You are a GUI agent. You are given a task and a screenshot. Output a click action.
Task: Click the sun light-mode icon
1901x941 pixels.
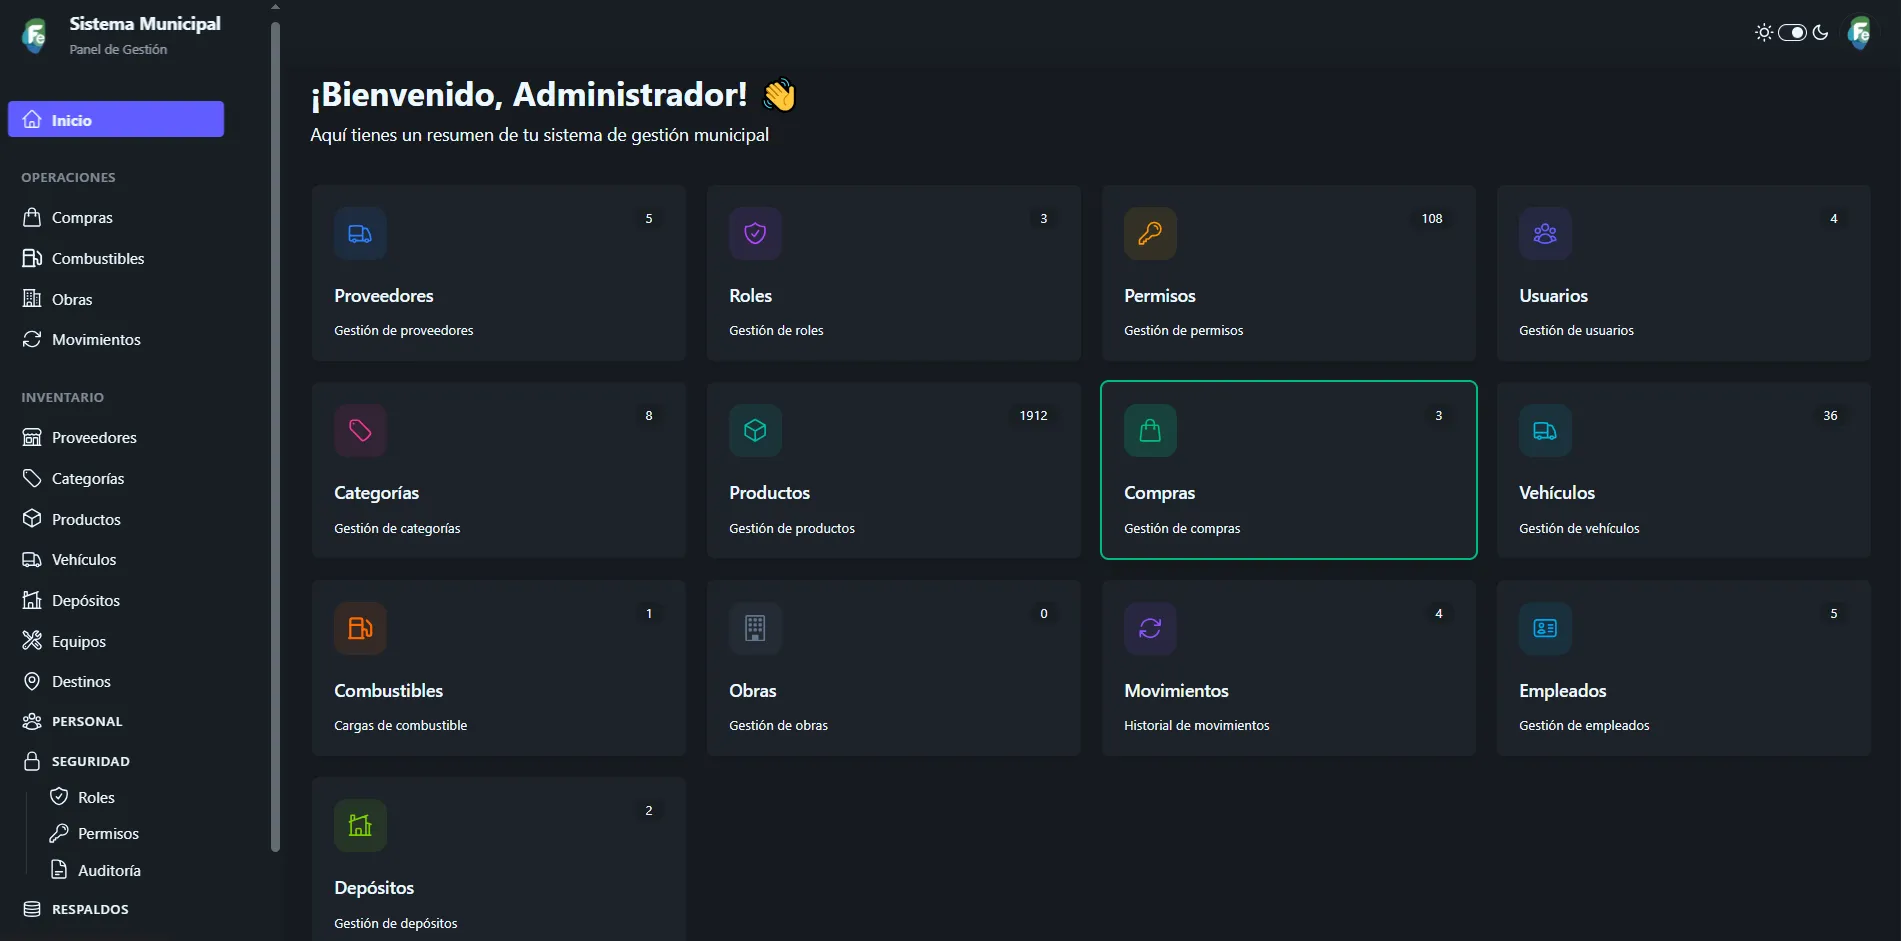1764,33
